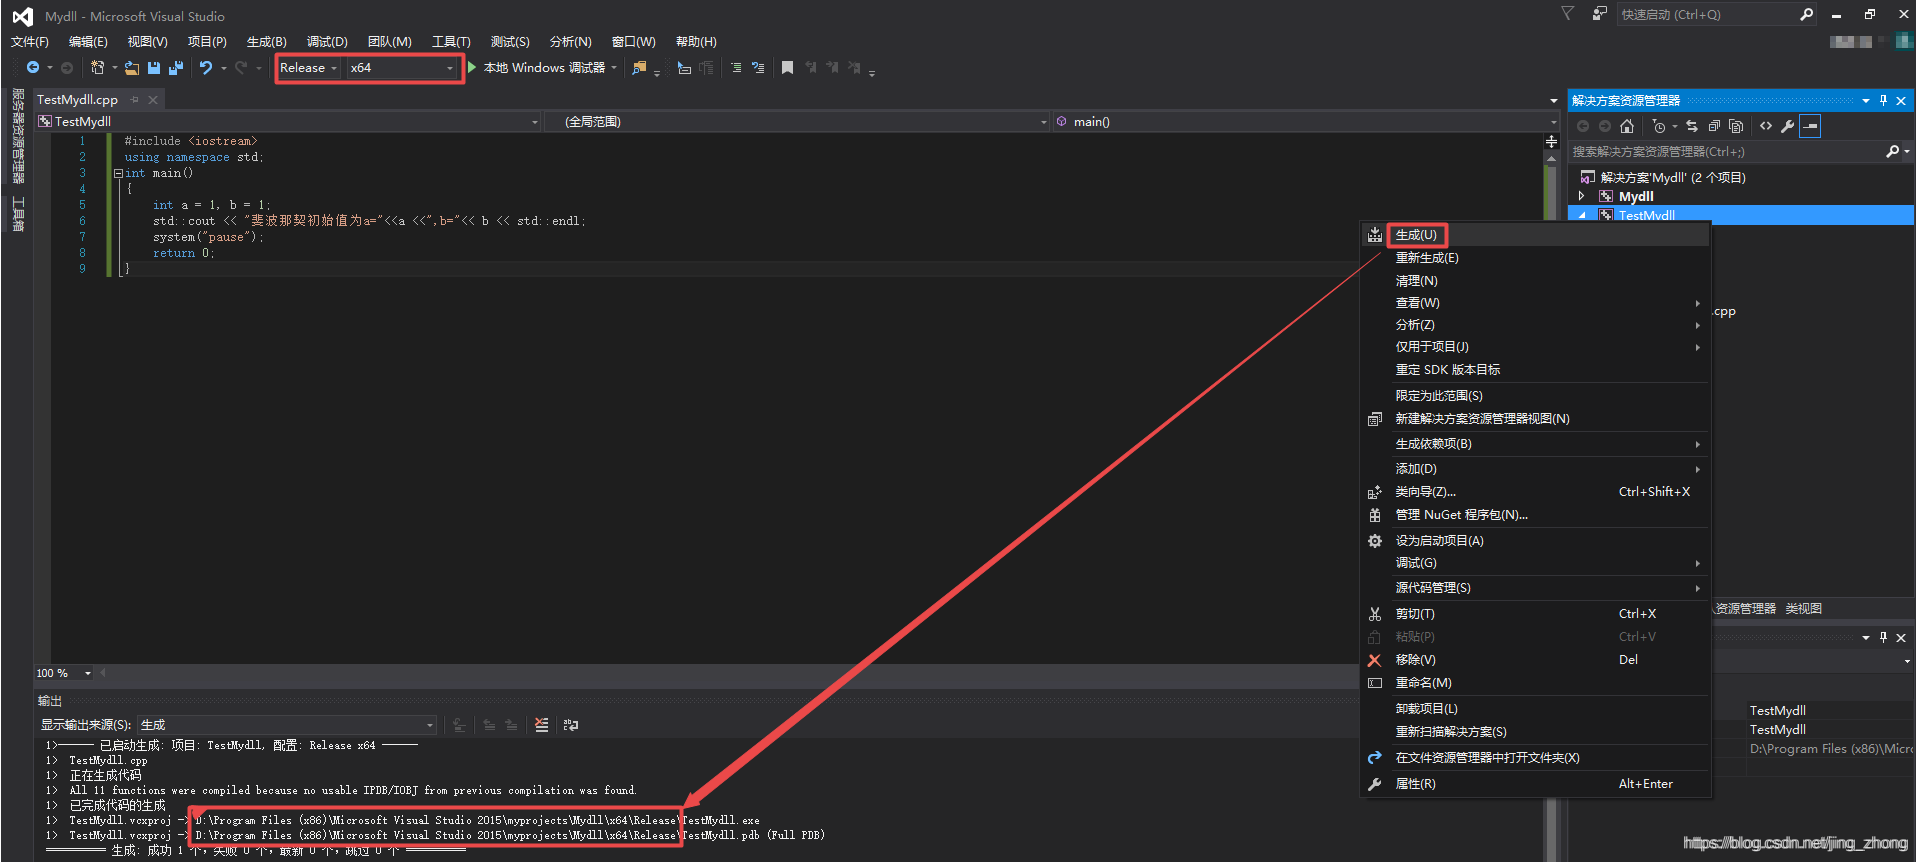Select 在文件资源管理器中打开文件夹(X) entry

click(1487, 758)
